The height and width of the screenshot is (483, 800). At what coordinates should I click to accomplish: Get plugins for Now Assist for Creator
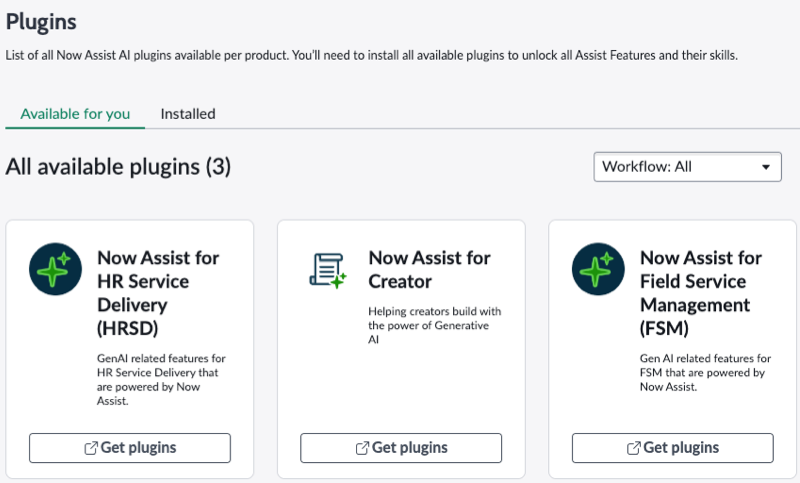[401, 448]
